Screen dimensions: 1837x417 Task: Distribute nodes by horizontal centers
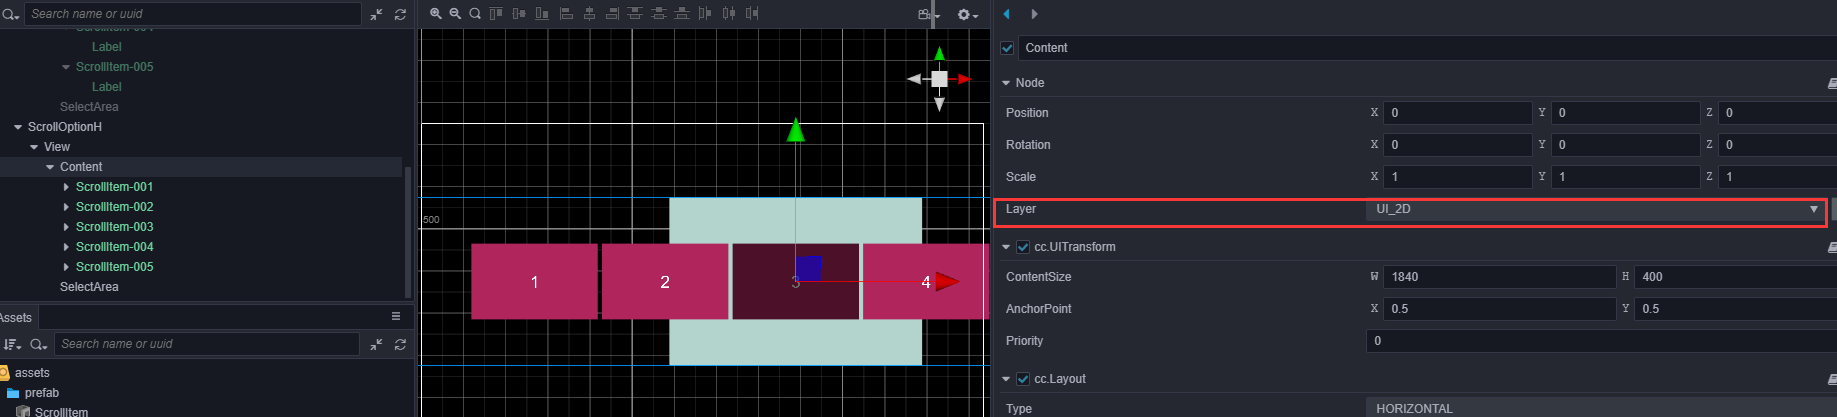pos(728,14)
